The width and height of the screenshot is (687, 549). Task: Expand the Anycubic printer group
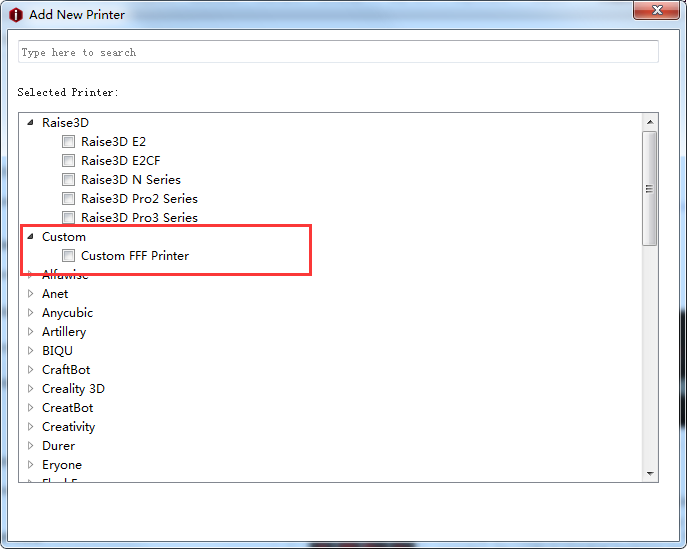point(30,312)
